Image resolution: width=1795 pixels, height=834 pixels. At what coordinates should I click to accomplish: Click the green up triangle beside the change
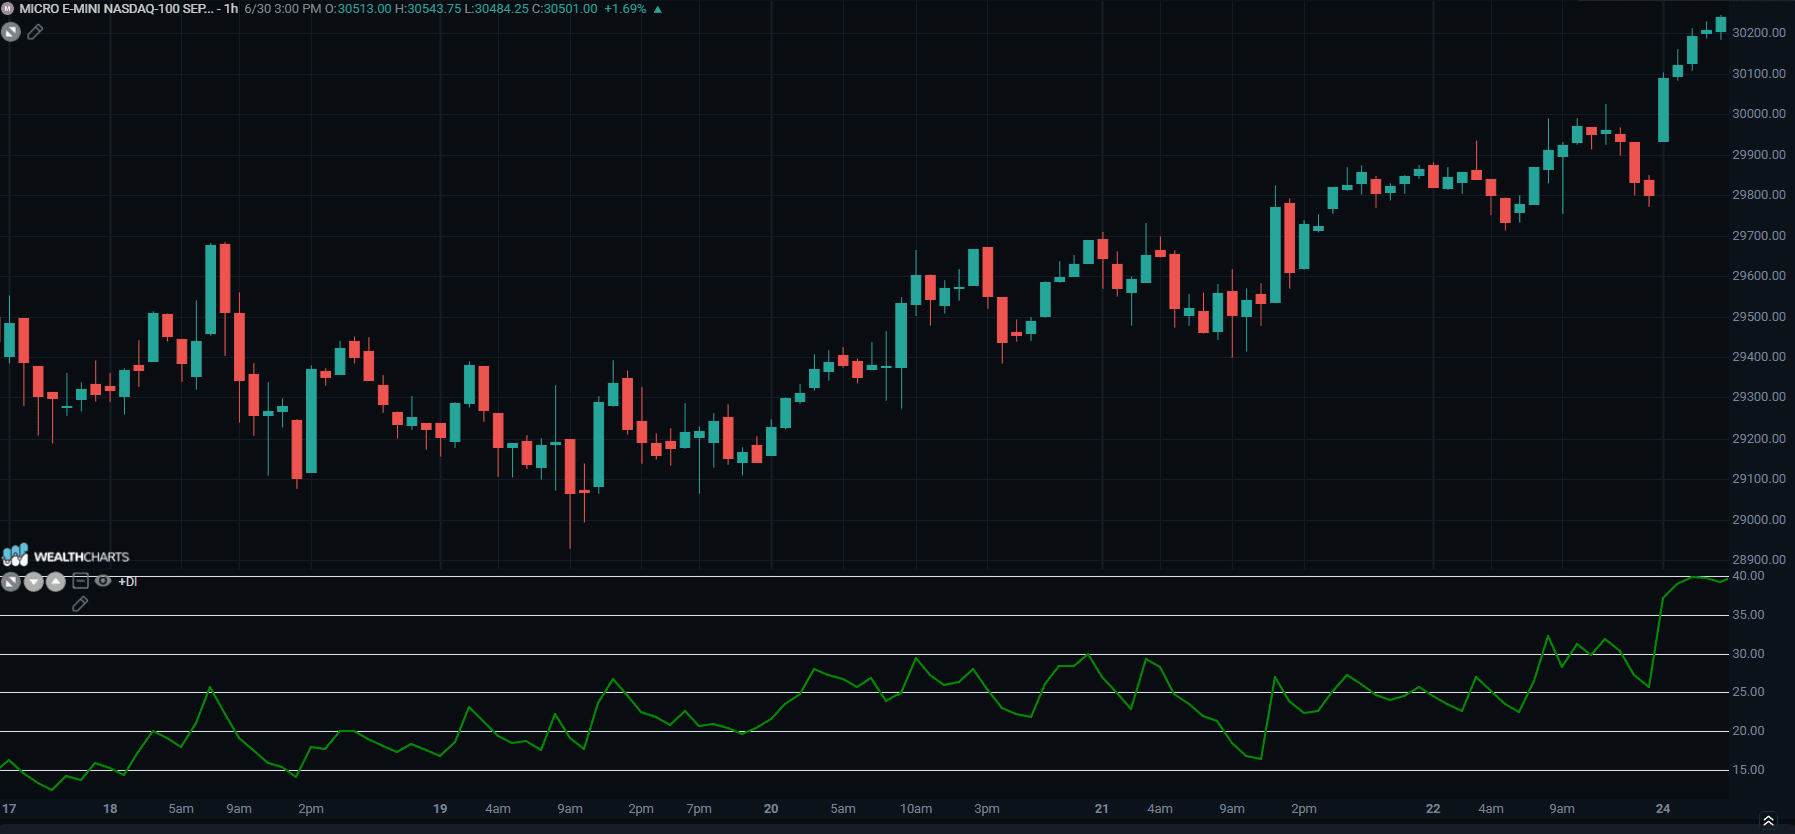pyautogui.click(x=657, y=9)
